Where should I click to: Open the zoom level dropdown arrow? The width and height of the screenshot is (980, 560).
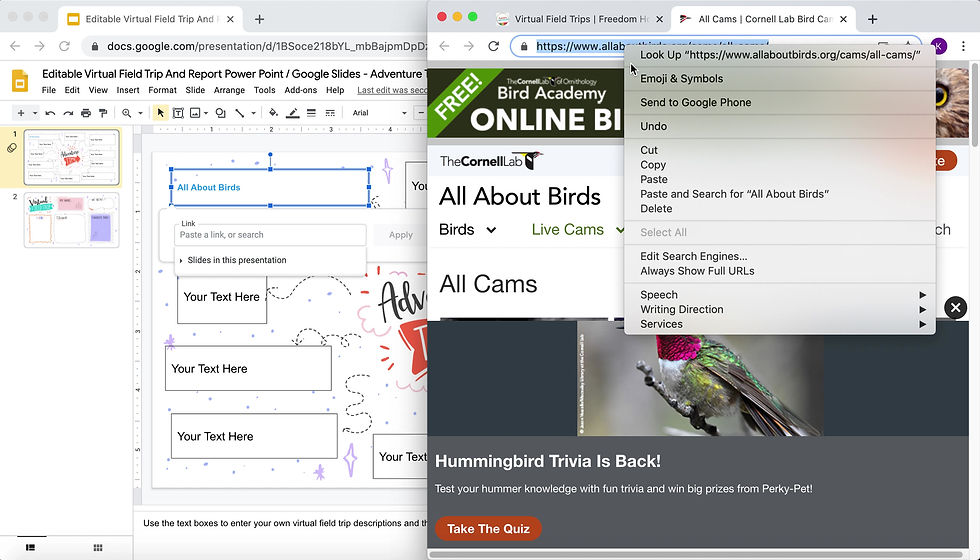point(141,113)
